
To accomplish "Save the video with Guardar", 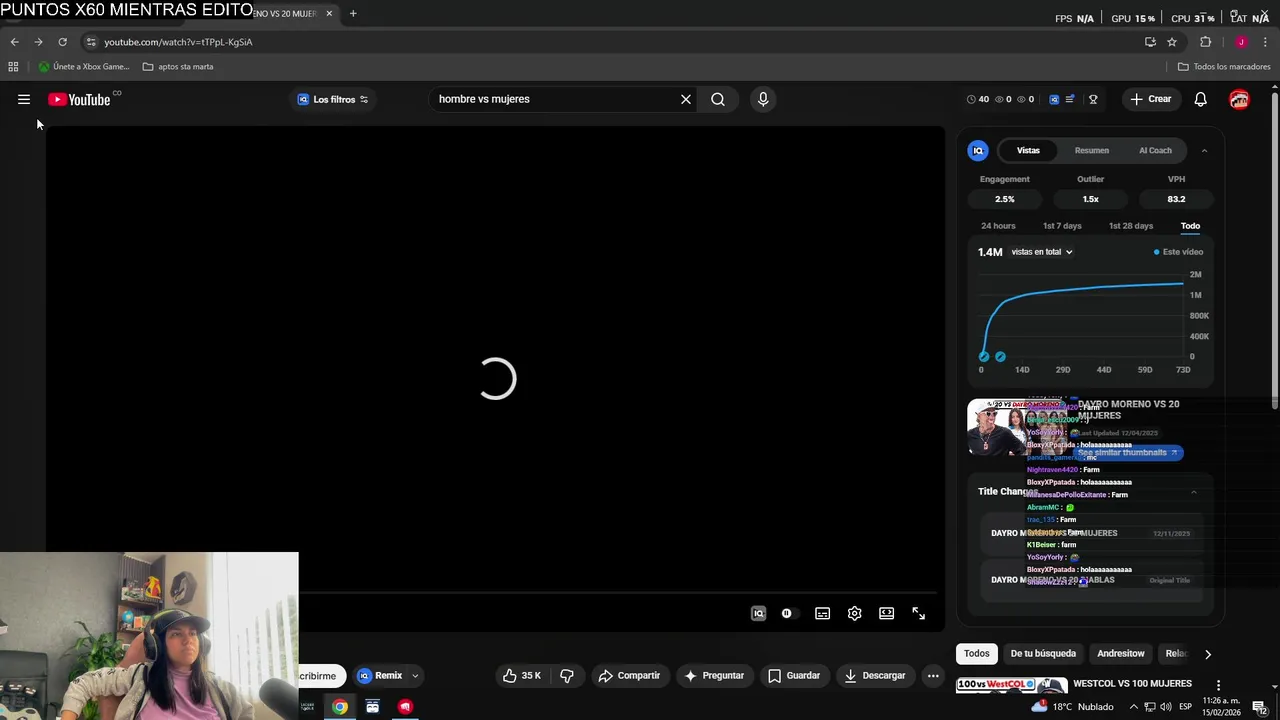I will [x=794, y=676].
